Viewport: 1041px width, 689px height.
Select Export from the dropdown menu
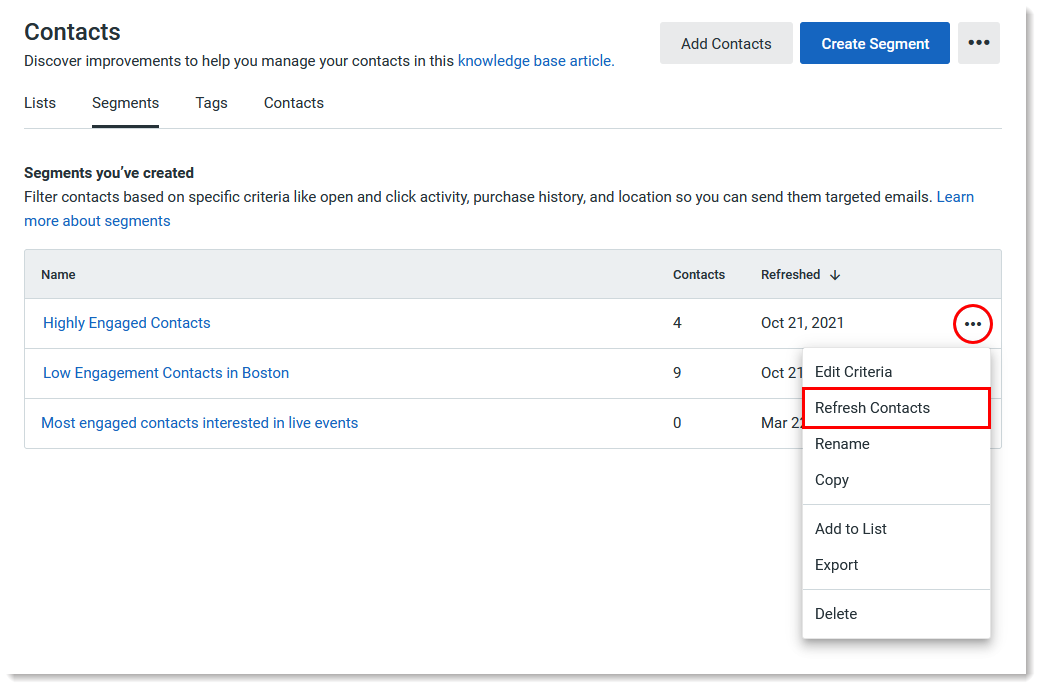(836, 564)
